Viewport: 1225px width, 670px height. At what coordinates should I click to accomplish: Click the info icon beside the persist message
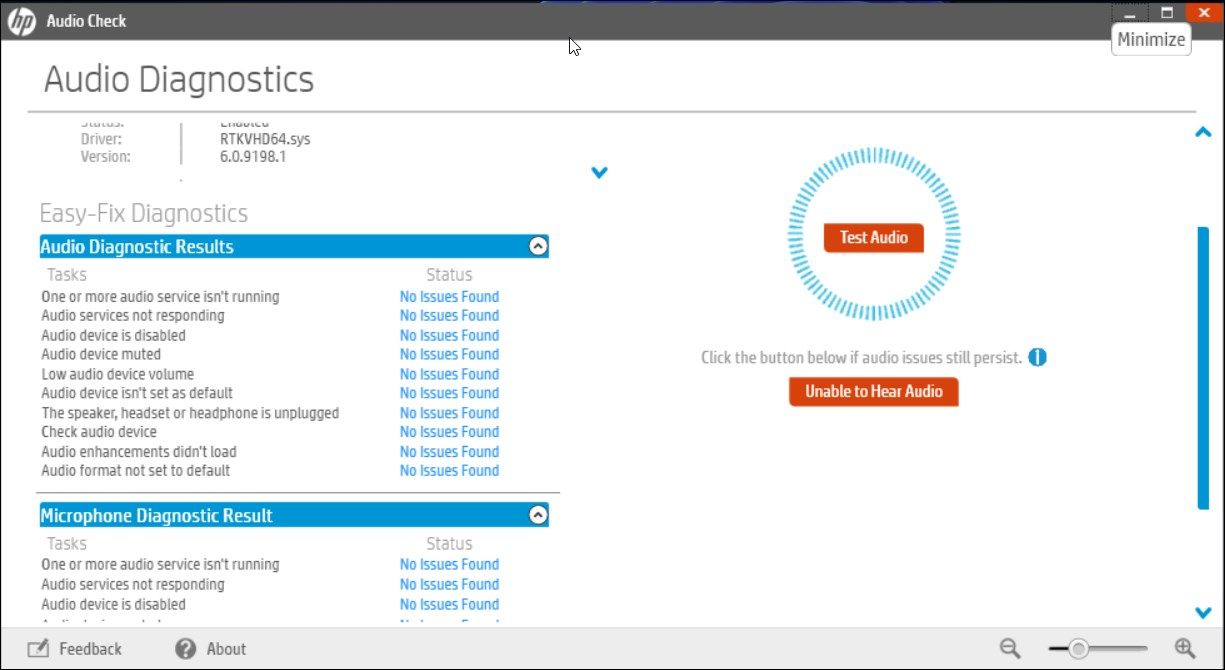(x=1037, y=357)
